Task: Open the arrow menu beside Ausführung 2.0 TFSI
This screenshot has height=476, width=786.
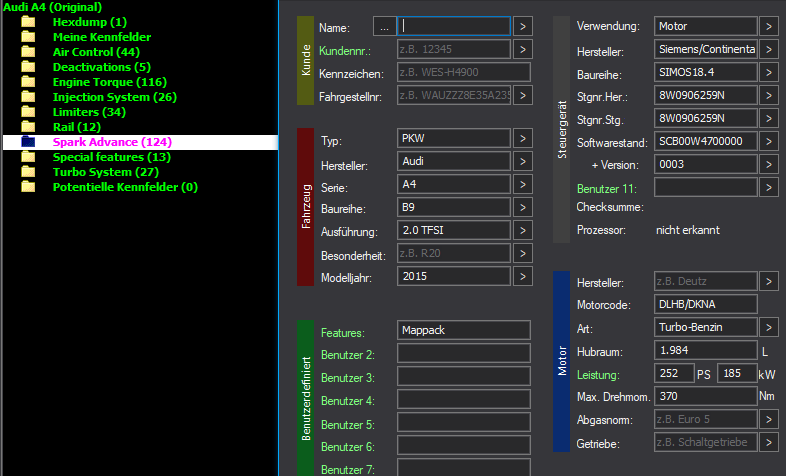Action: click(523, 230)
